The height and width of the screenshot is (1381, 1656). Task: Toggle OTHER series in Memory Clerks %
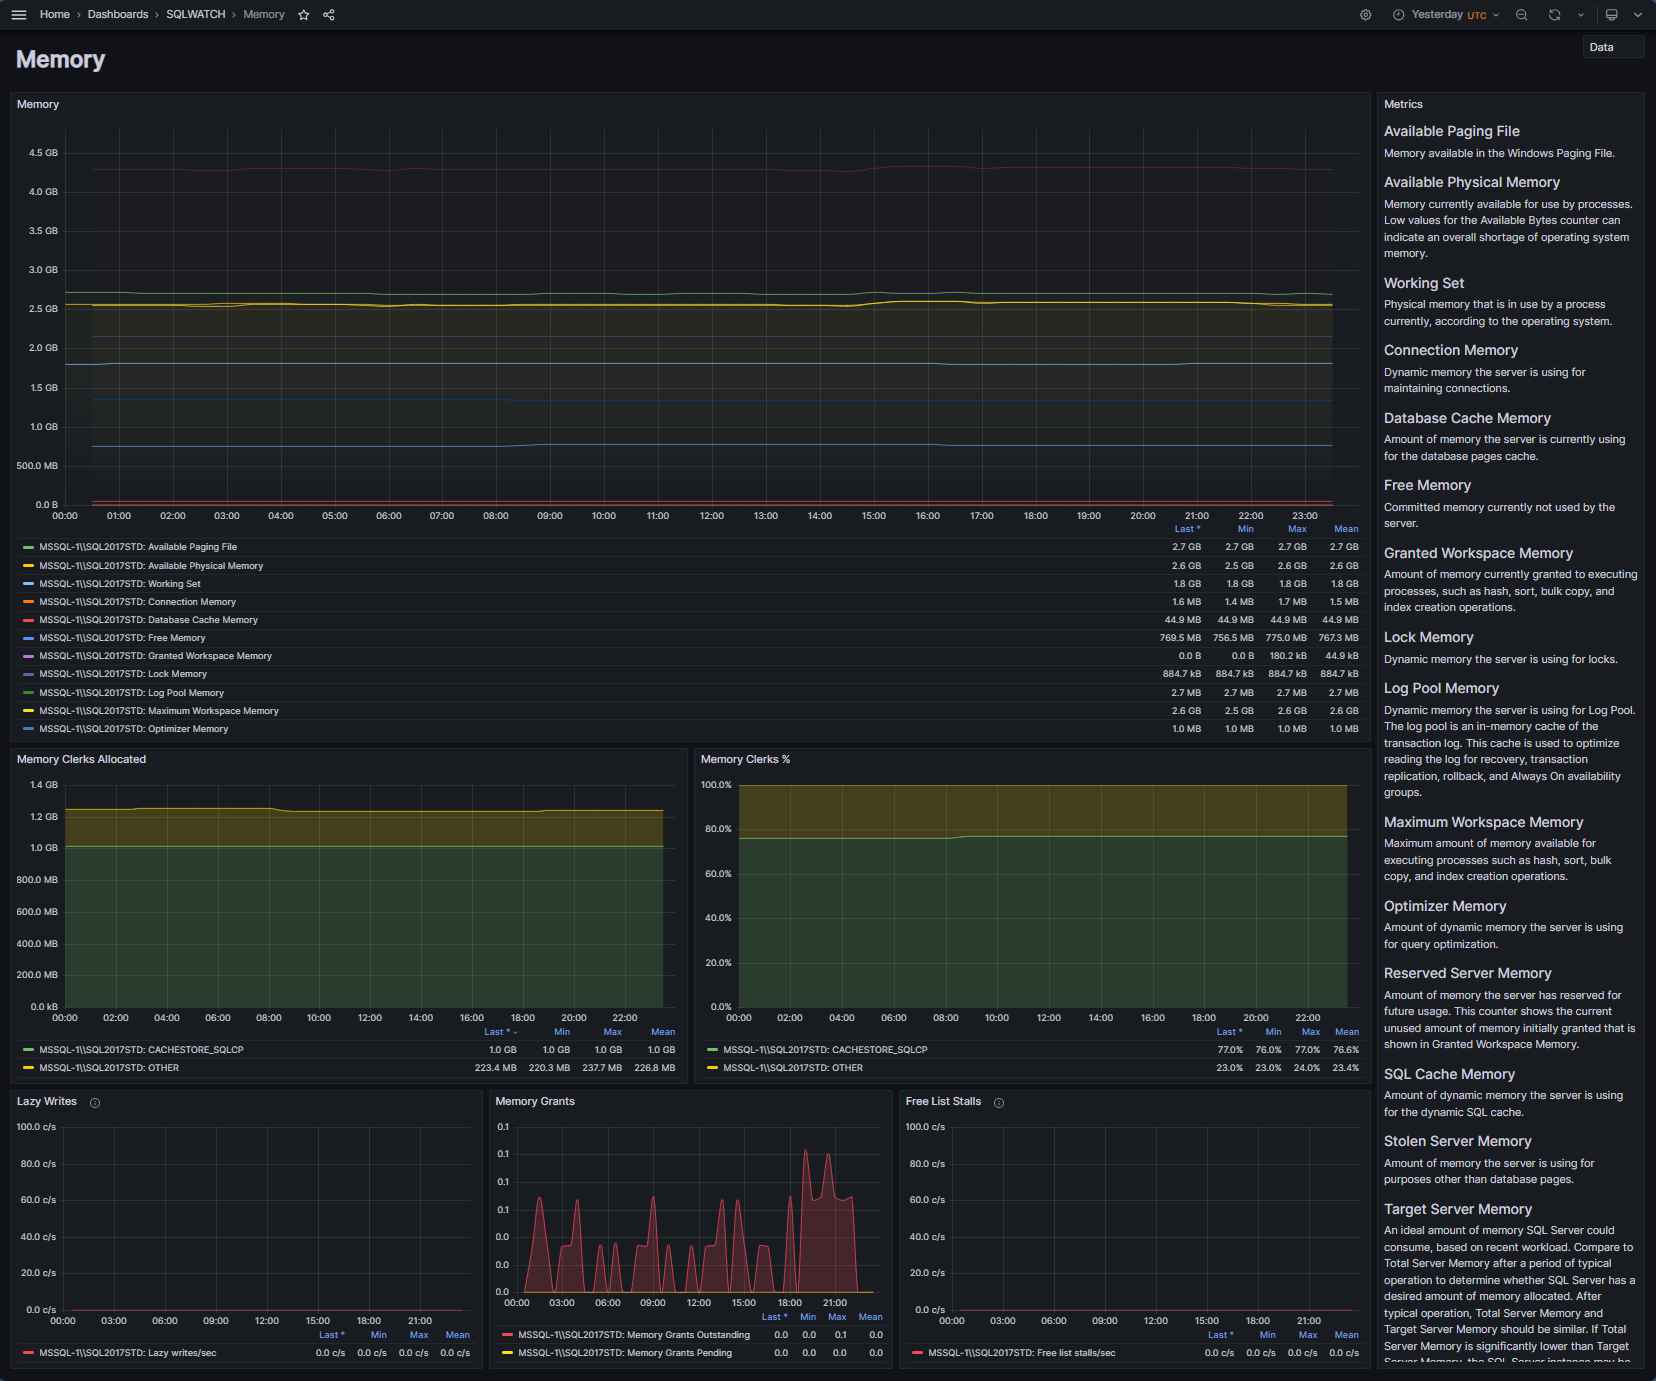pos(793,1068)
